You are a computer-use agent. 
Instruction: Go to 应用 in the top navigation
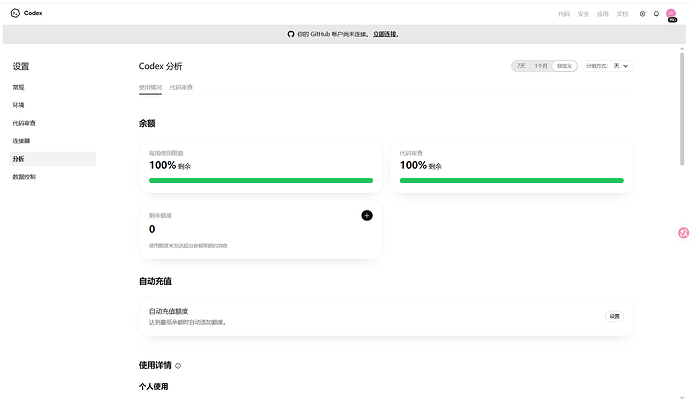pos(602,14)
